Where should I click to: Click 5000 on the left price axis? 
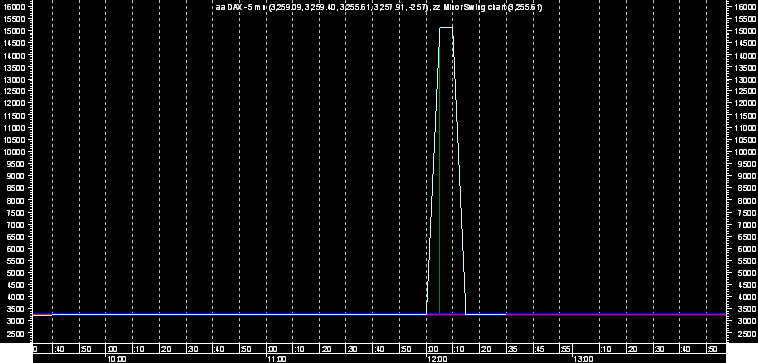click(x=15, y=273)
